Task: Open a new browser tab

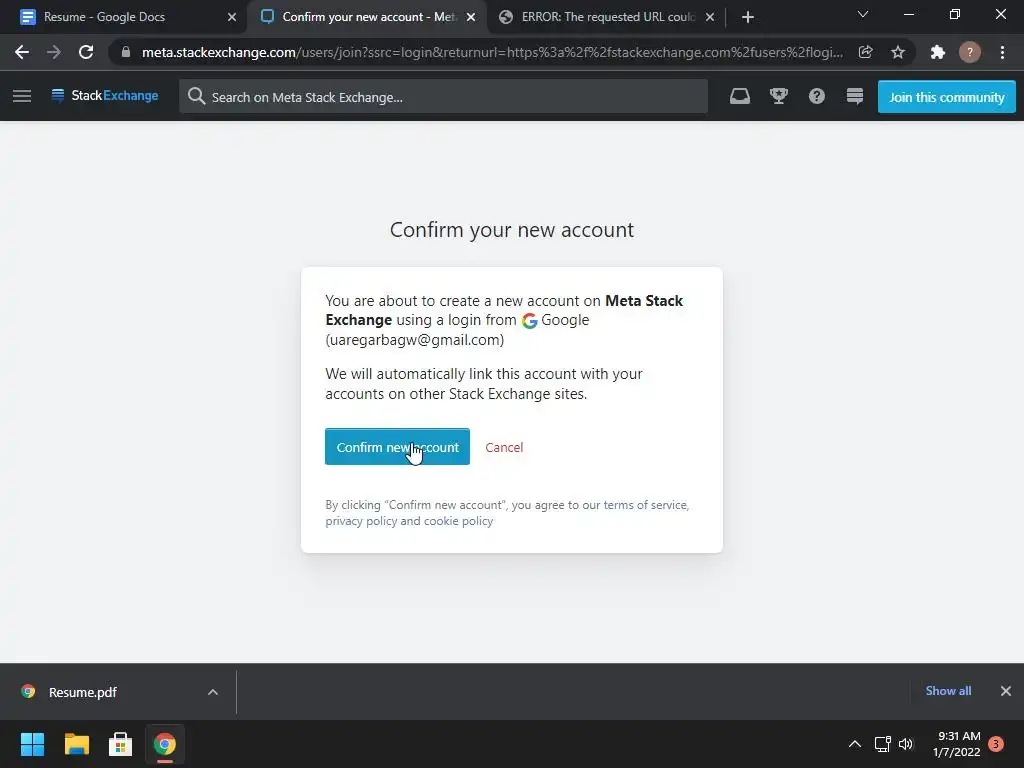Action: tap(748, 17)
